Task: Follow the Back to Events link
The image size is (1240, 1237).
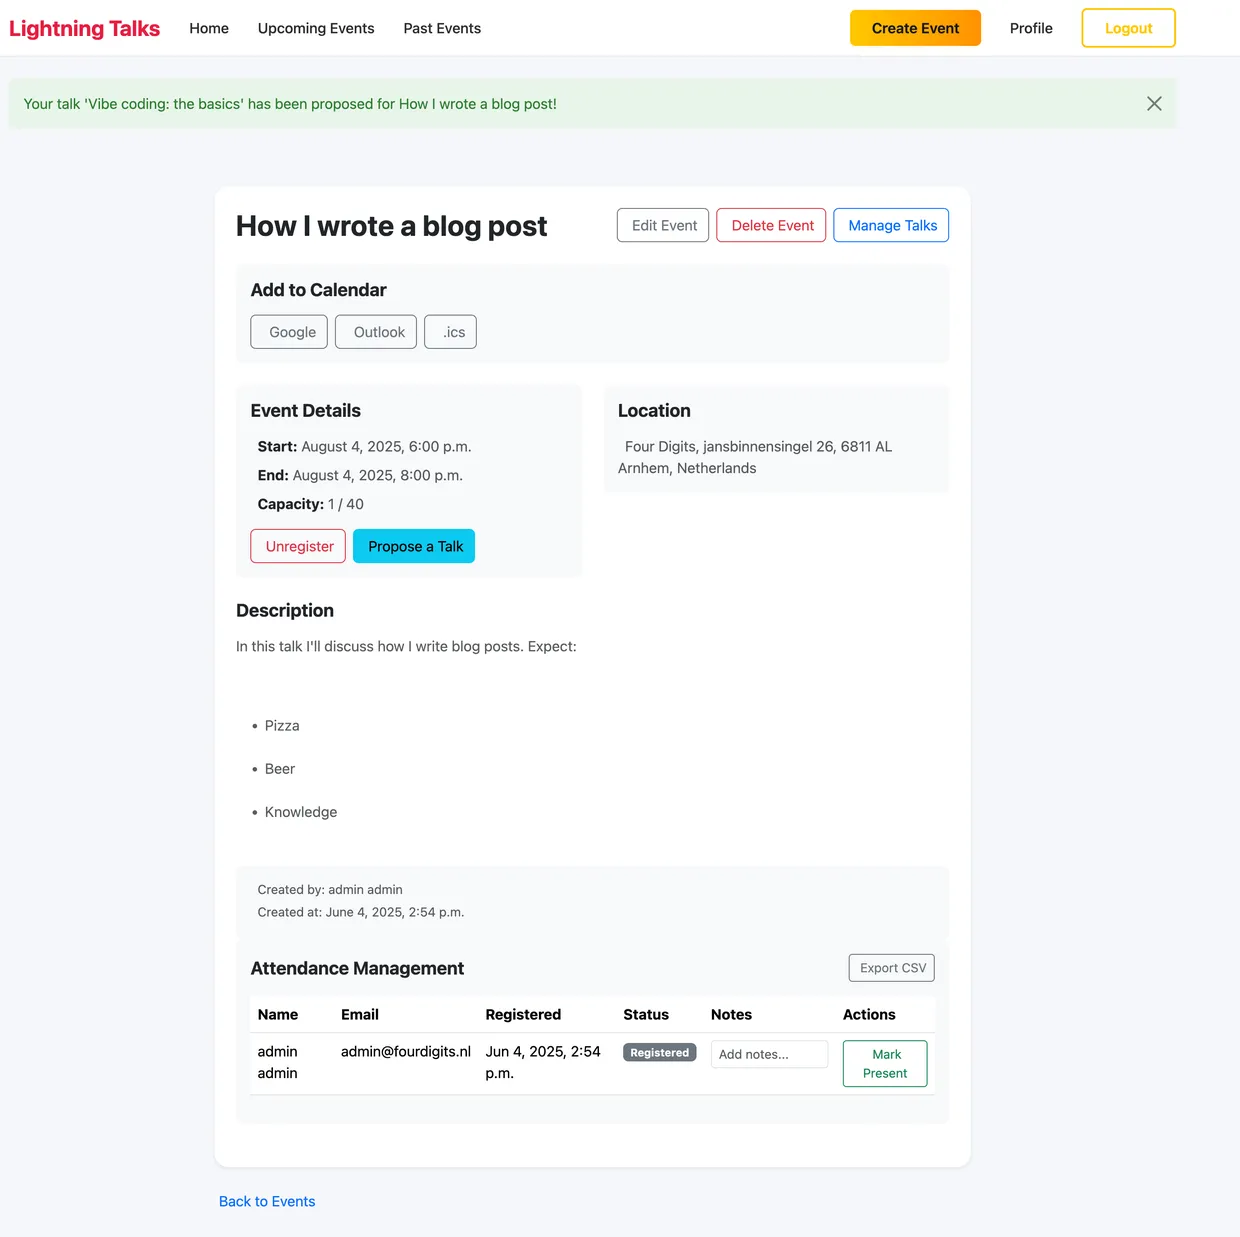Action: point(267,1201)
